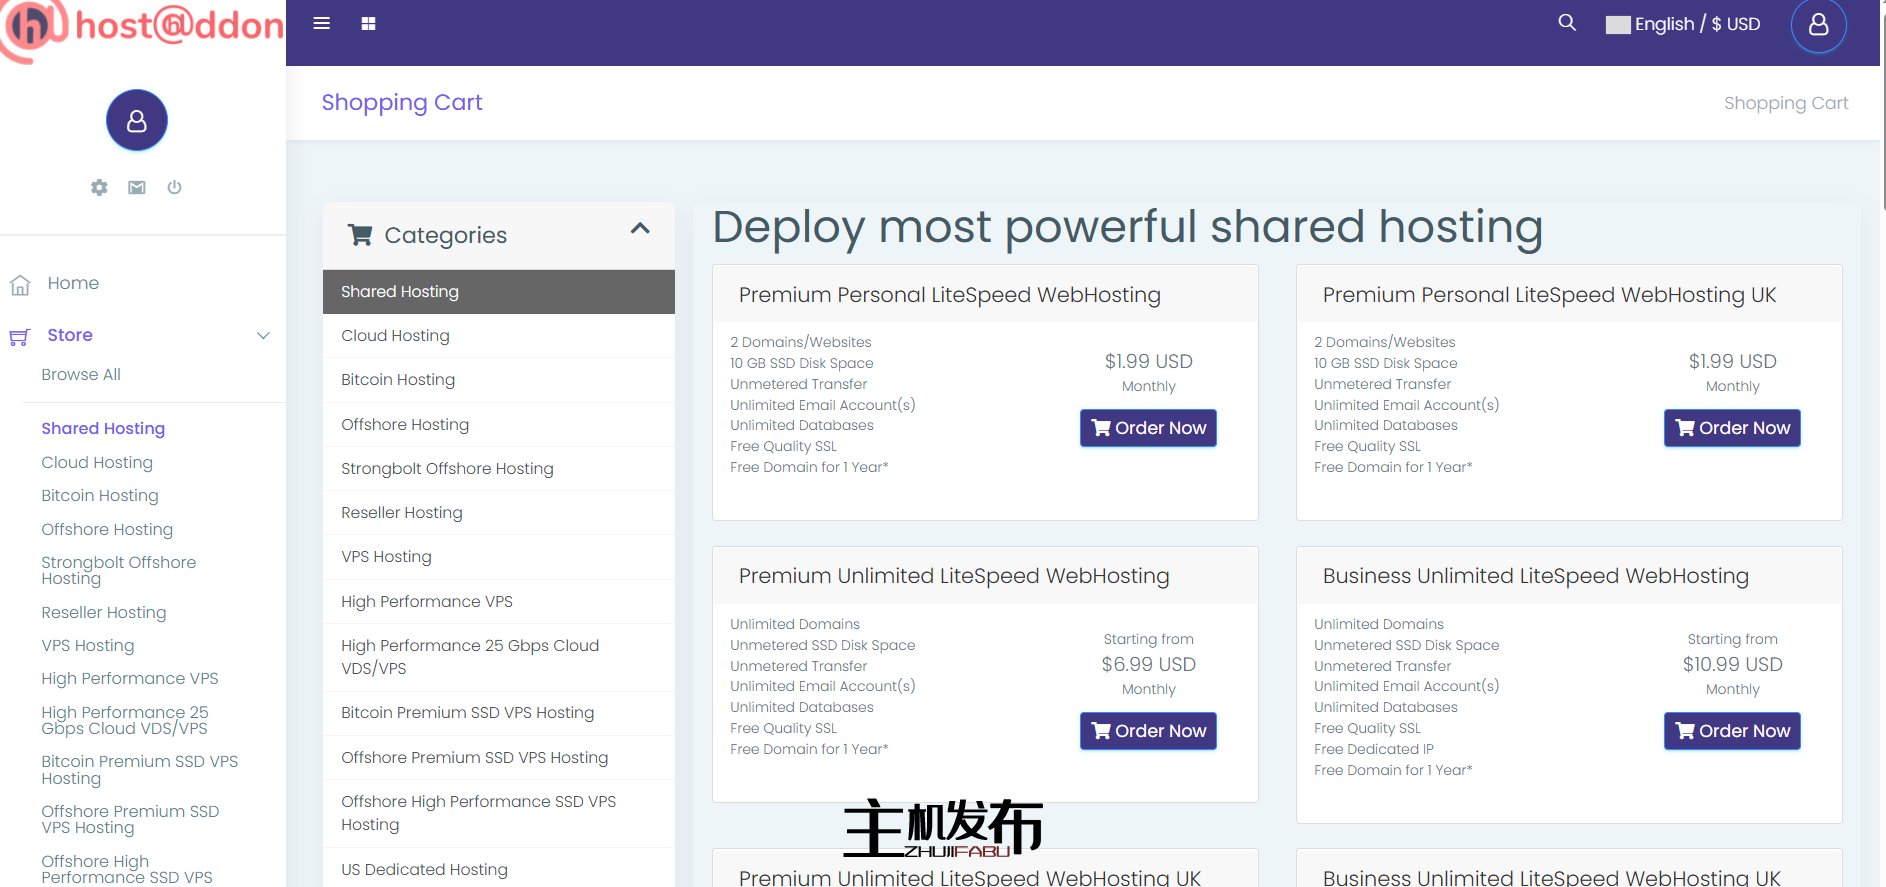Image resolution: width=1886 pixels, height=887 pixels.
Task: Choose US Dedicated Hosting category
Action: click(499, 869)
